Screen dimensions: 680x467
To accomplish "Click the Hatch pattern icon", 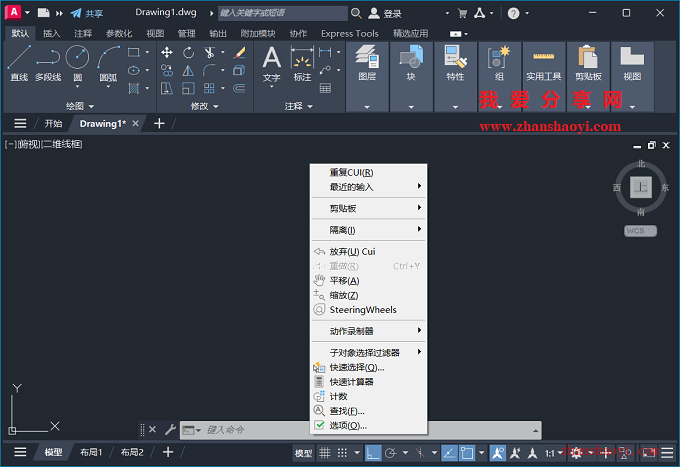I will [x=134, y=88].
